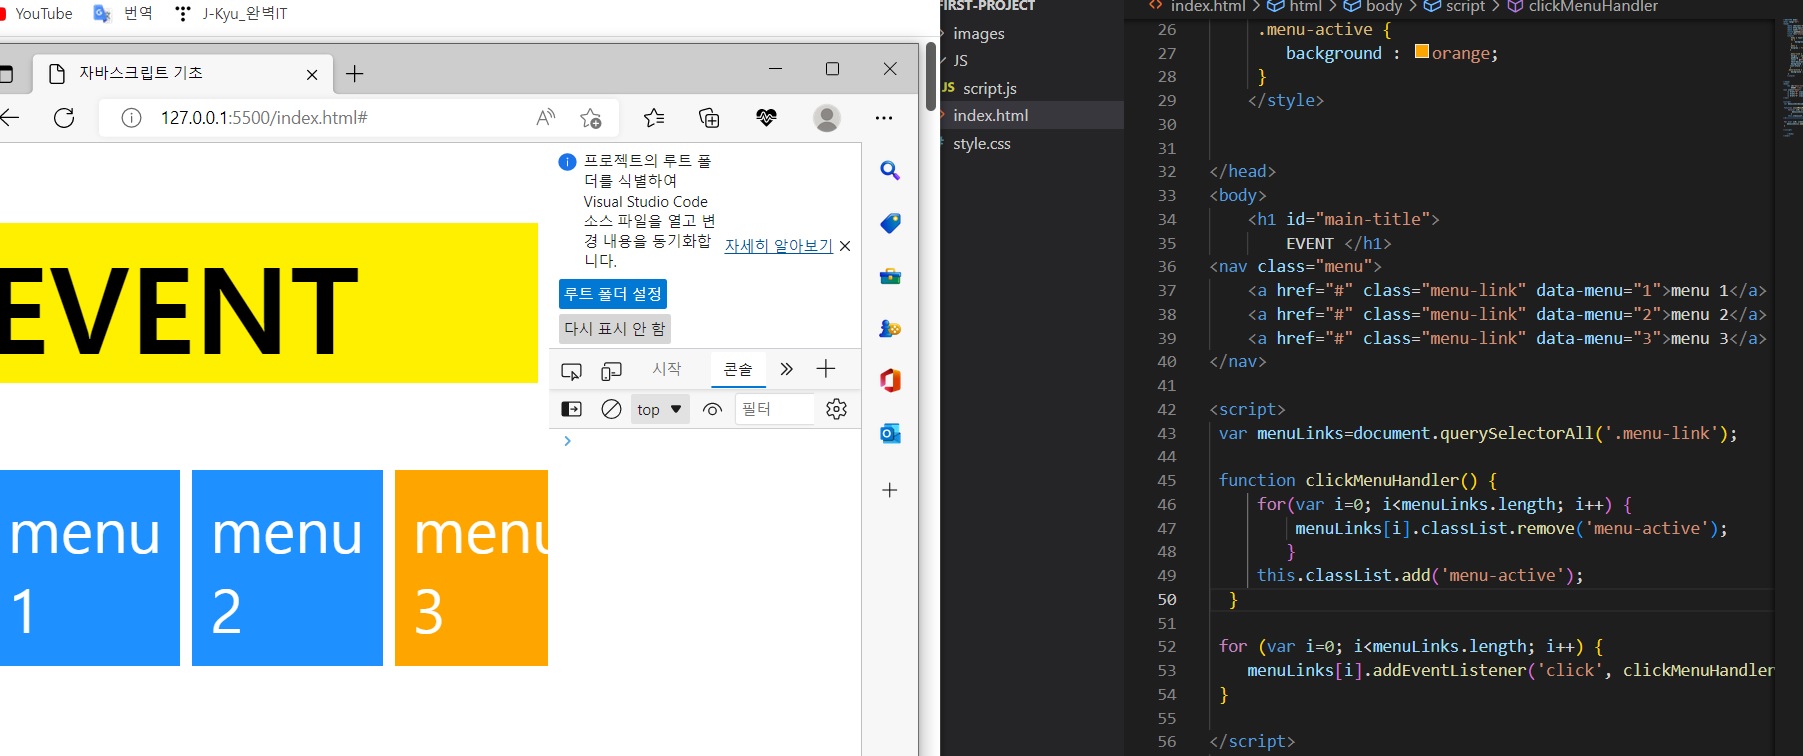
Task: Open the Edge sidebar Search icon
Action: click(x=890, y=171)
